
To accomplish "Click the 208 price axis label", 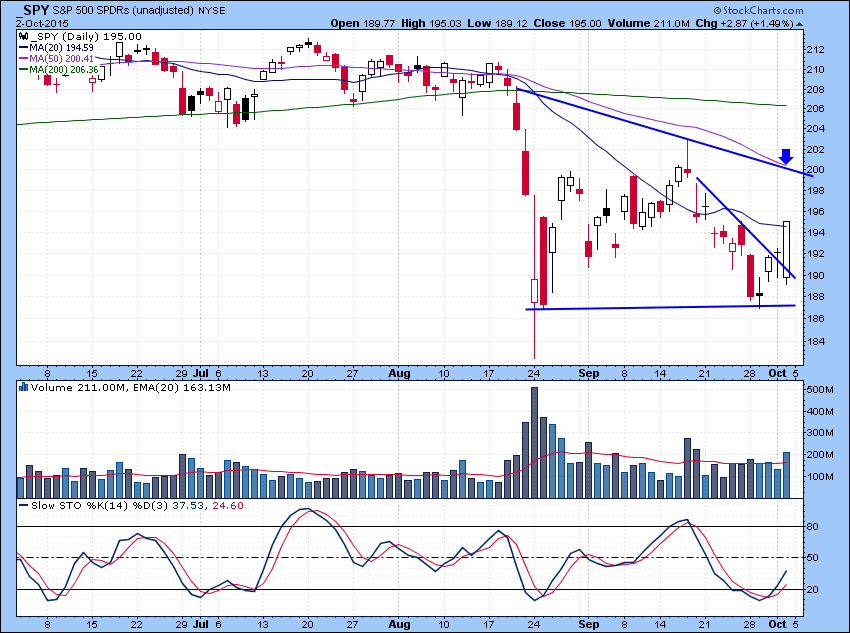I will coord(816,89).
